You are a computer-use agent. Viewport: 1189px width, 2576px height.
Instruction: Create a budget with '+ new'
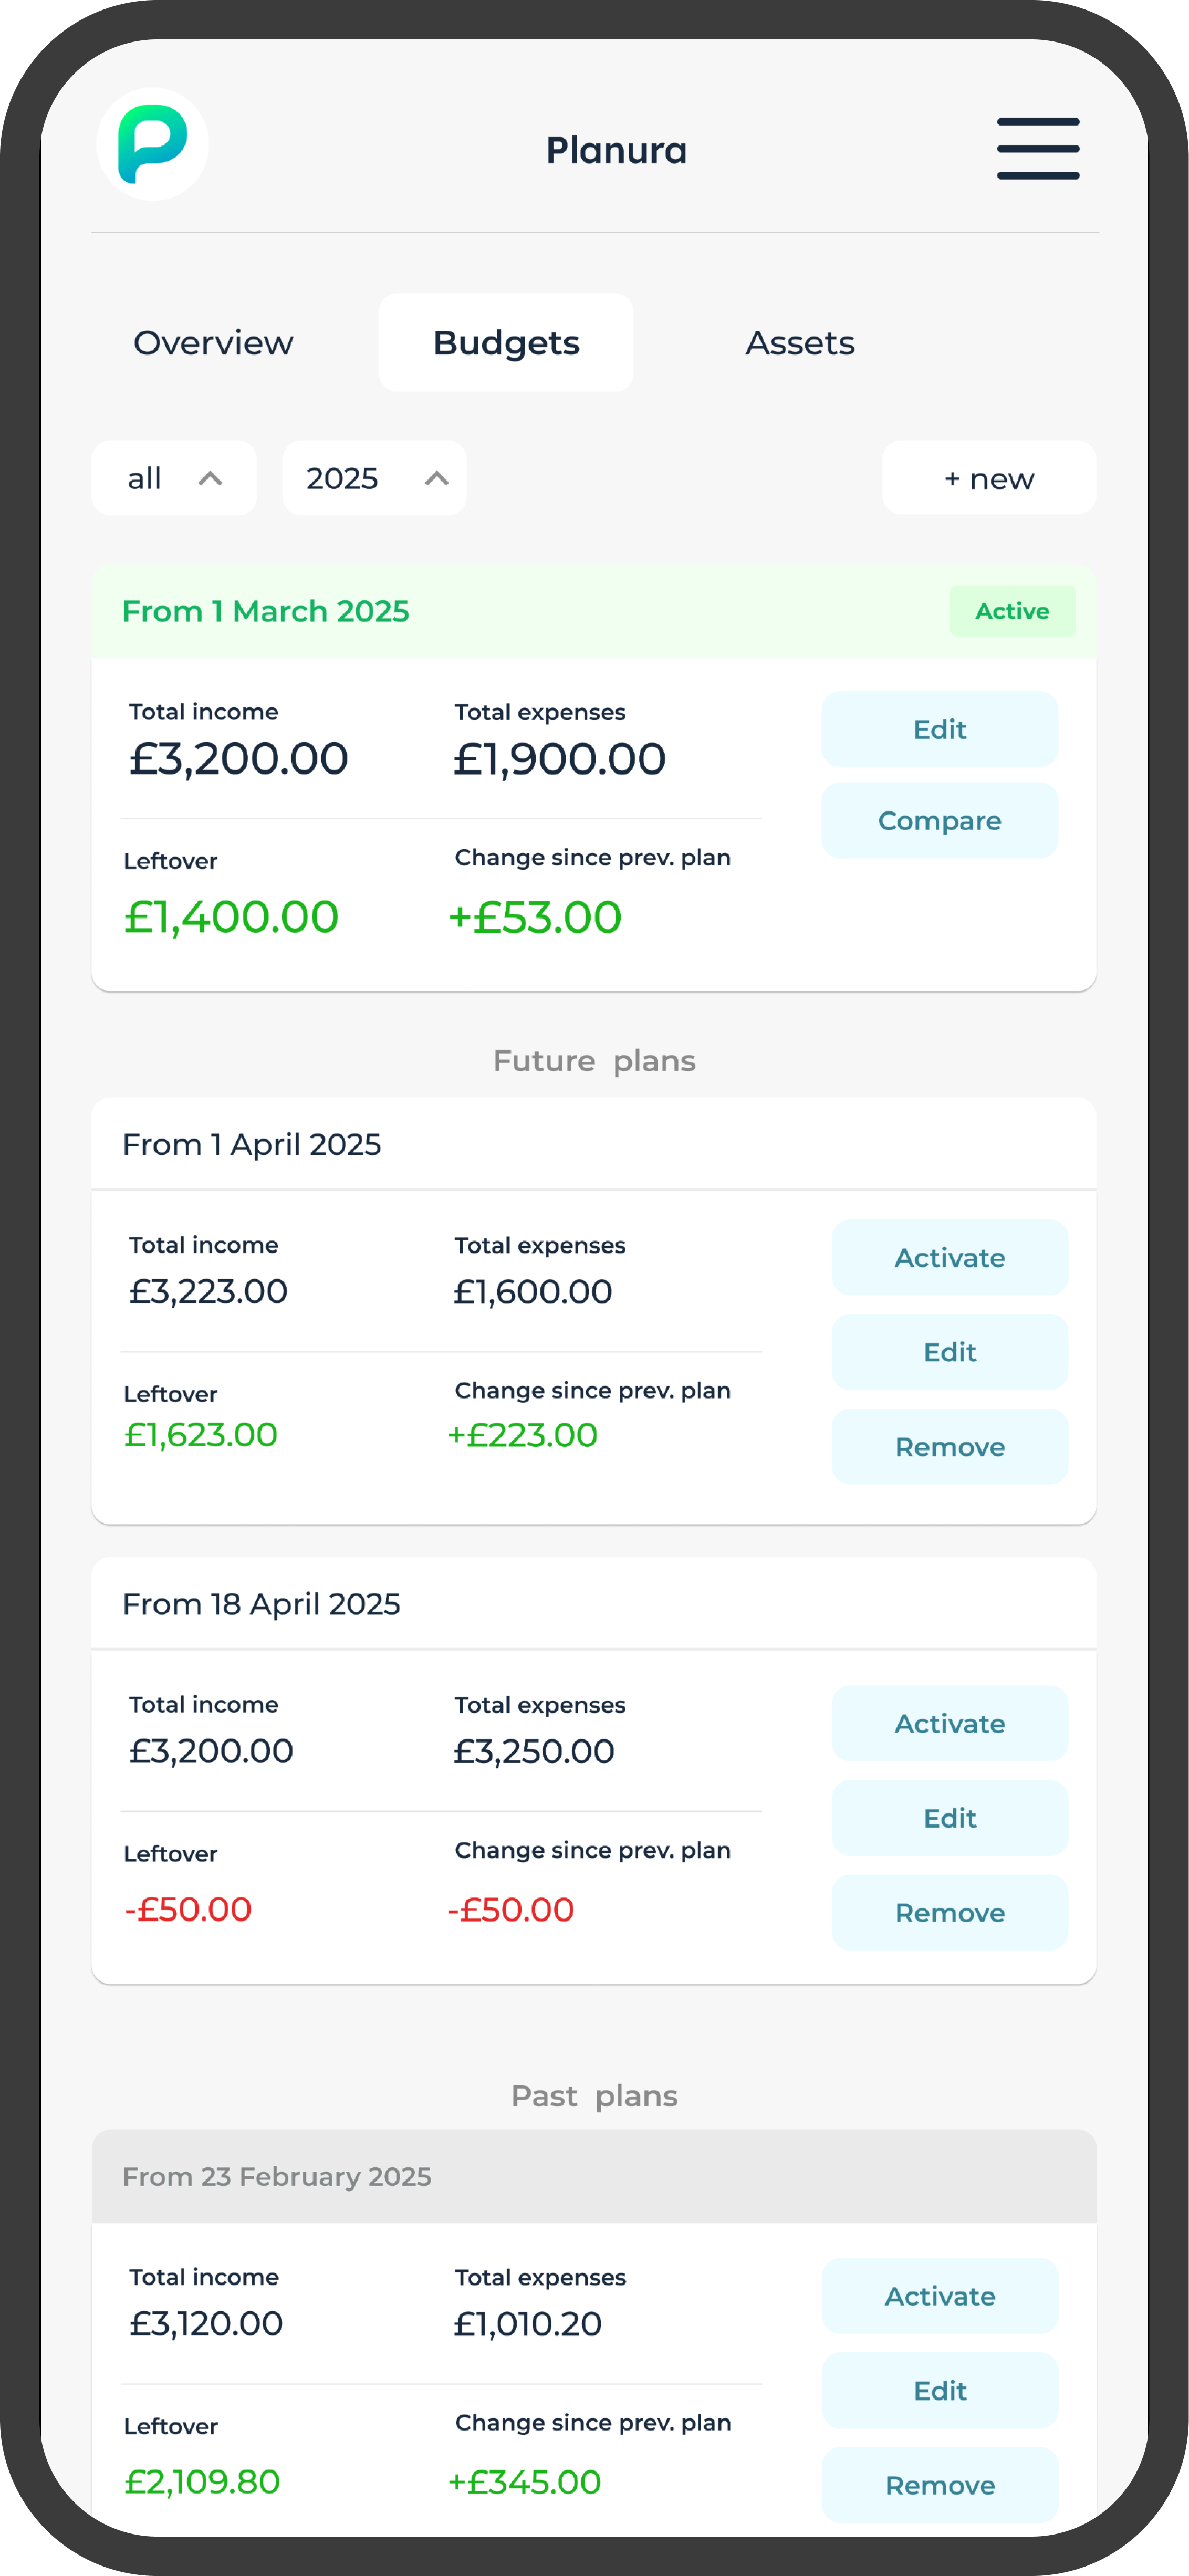pyautogui.click(x=989, y=478)
